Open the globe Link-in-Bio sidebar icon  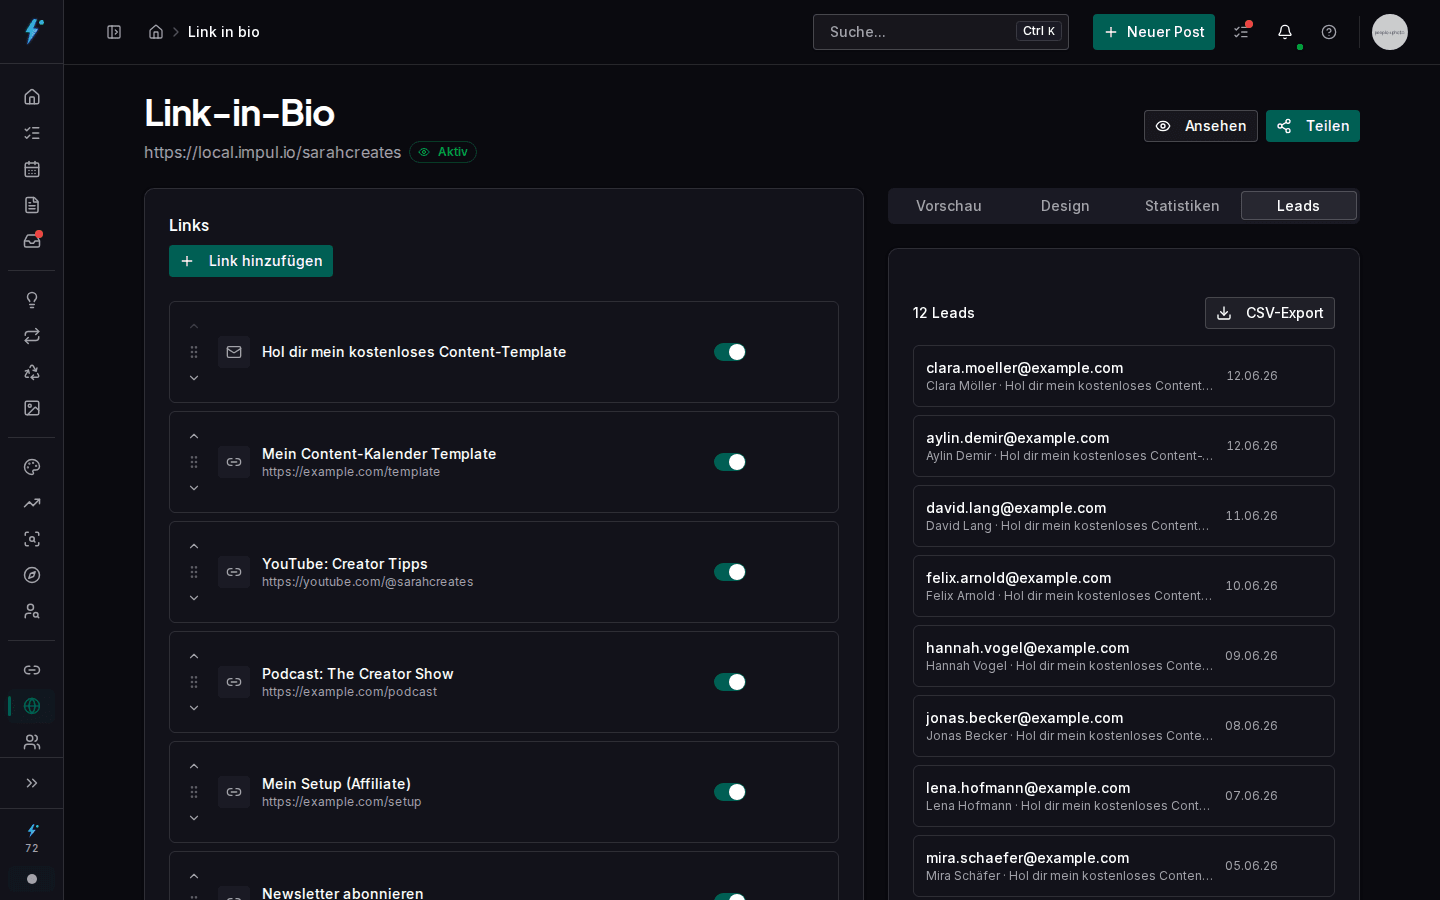pos(32,706)
